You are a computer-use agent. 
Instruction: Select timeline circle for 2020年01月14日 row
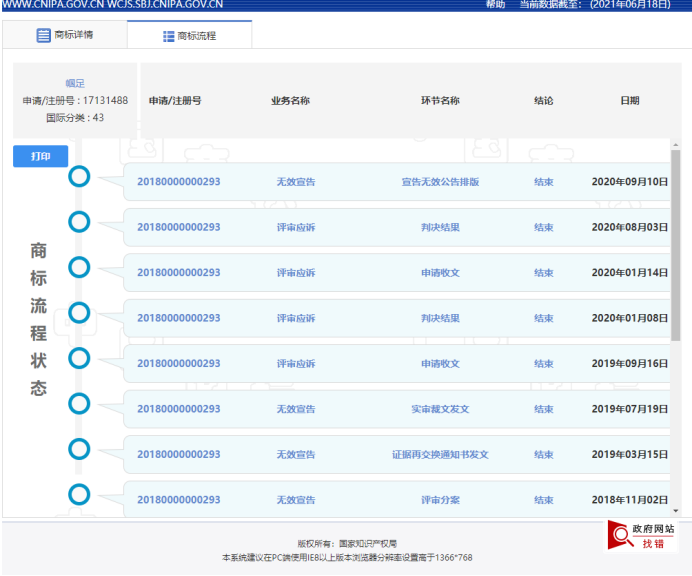pos(79,267)
